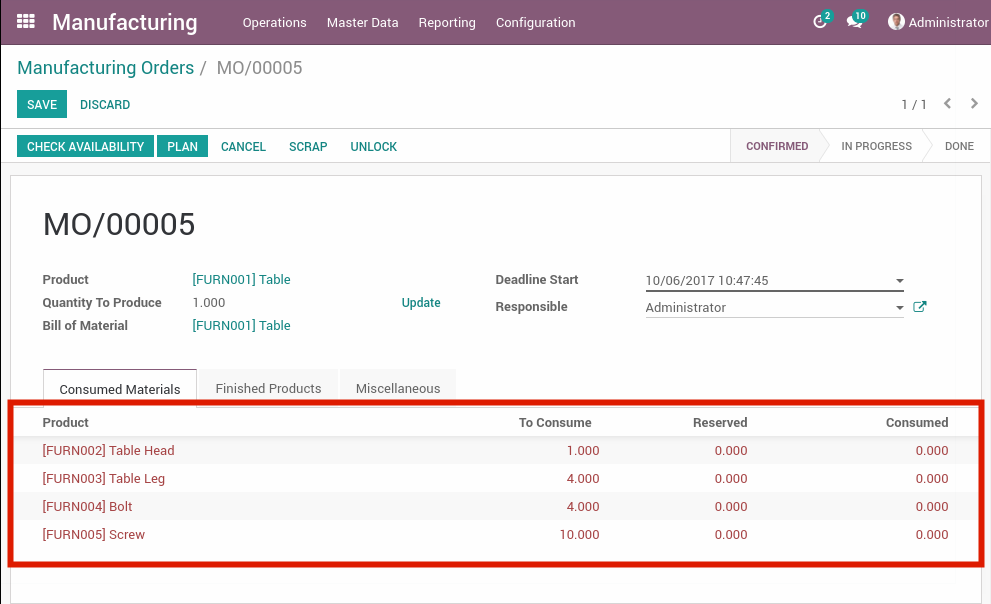Select the [FURN004] Bolt row
Screen dimensions: 991x604
[x=496, y=506]
